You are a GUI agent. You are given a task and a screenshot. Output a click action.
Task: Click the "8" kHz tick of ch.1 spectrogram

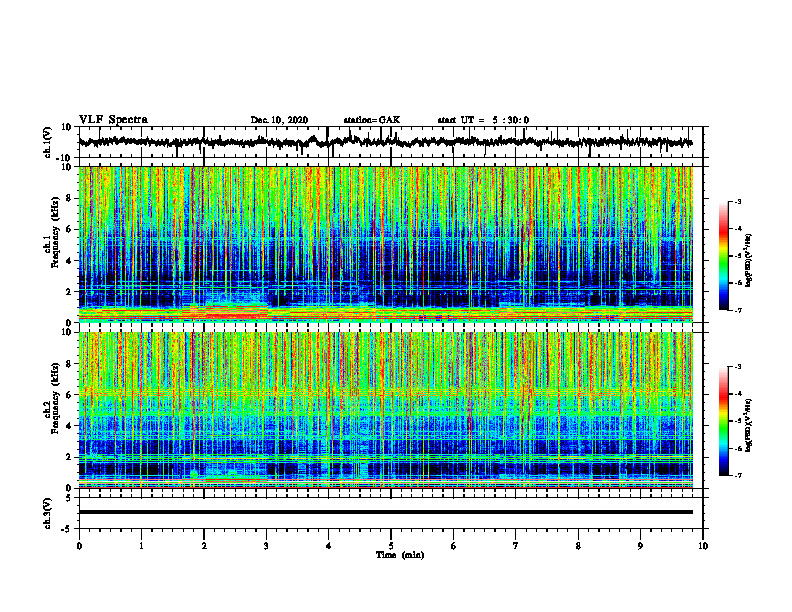tap(71, 198)
